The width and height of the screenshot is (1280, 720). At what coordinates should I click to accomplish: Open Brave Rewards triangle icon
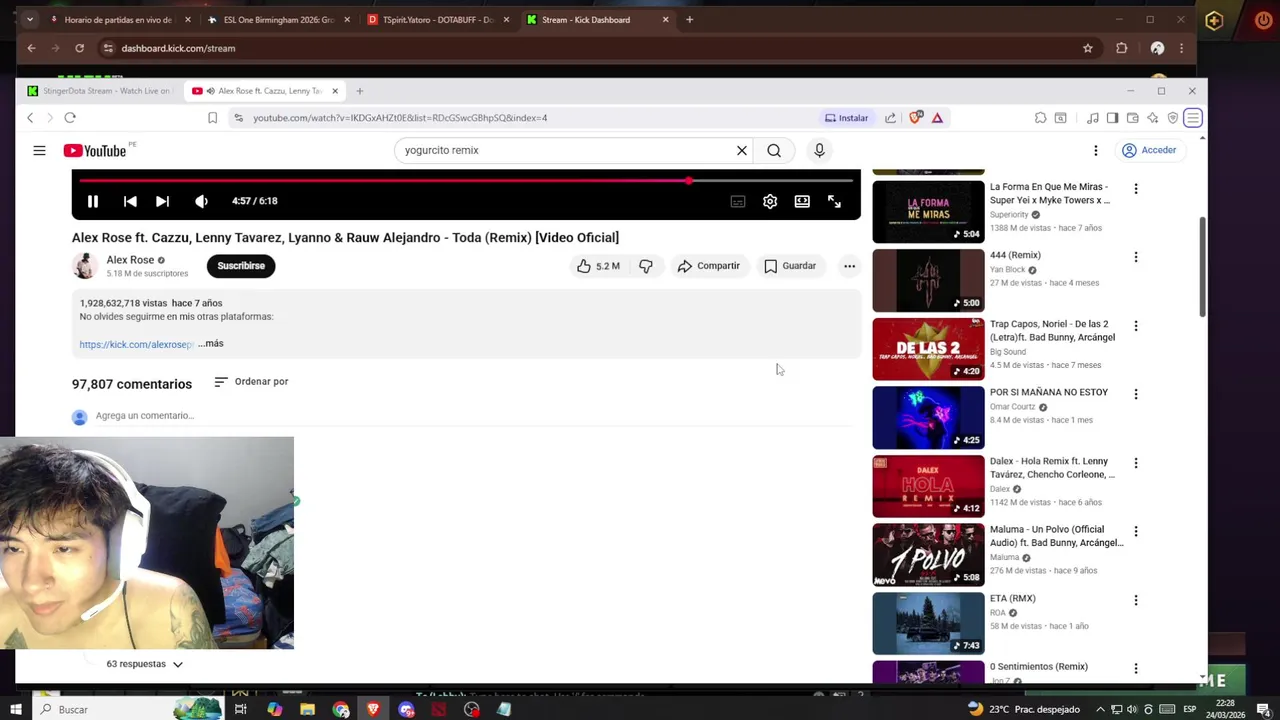pyautogui.click(x=937, y=118)
